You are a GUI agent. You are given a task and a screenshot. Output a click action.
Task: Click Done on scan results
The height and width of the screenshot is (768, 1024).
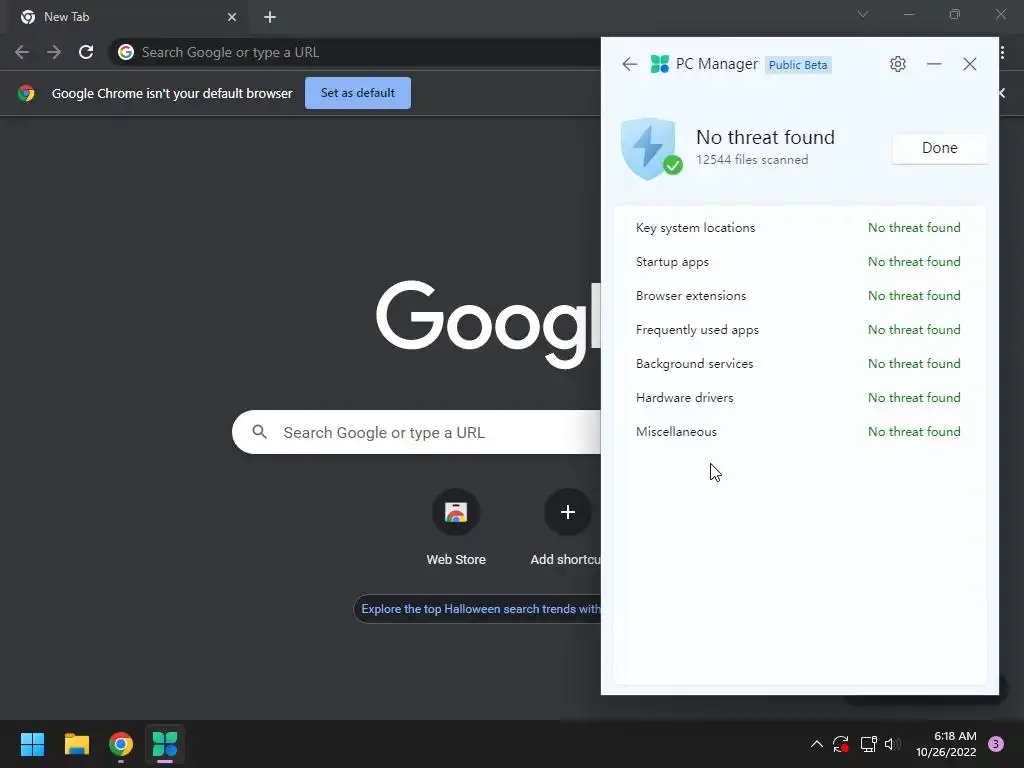pos(940,148)
